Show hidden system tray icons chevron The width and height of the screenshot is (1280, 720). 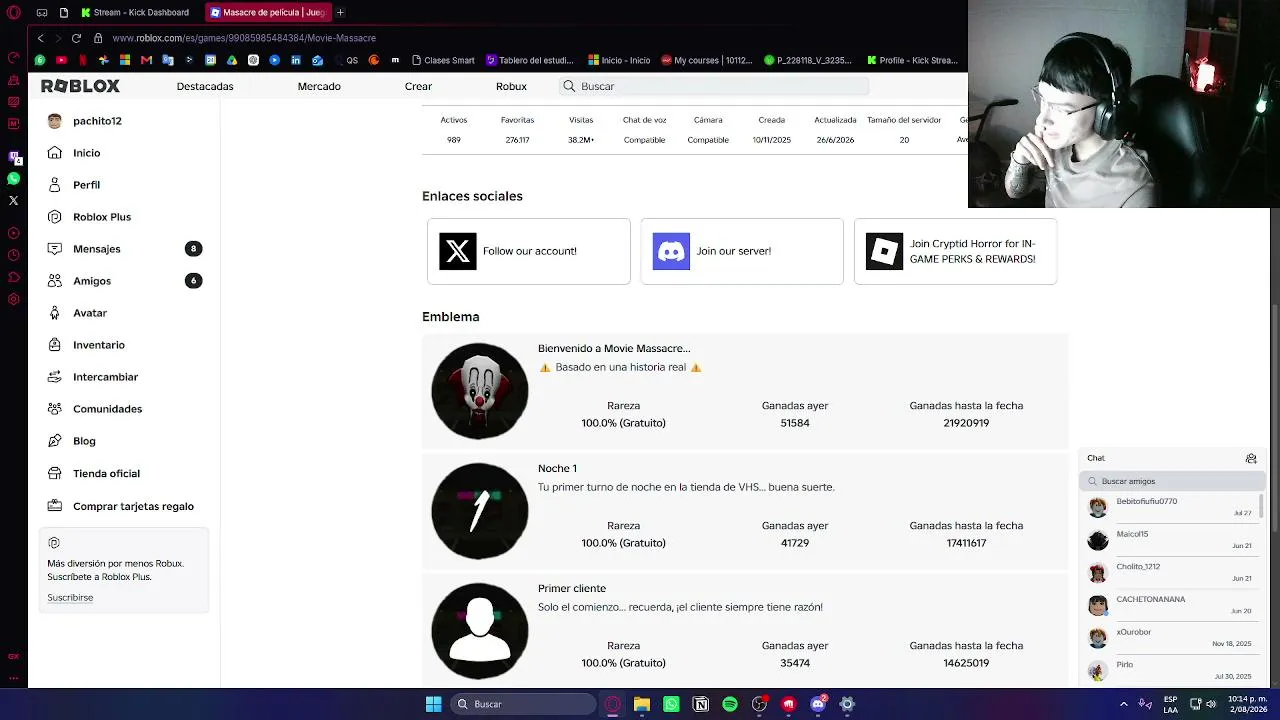coord(1123,704)
